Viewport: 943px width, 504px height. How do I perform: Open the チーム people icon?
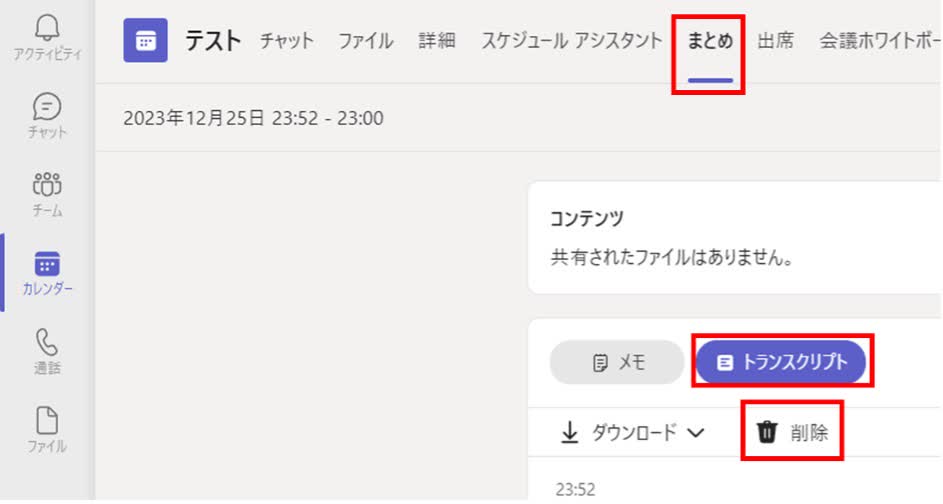click(47, 185)
